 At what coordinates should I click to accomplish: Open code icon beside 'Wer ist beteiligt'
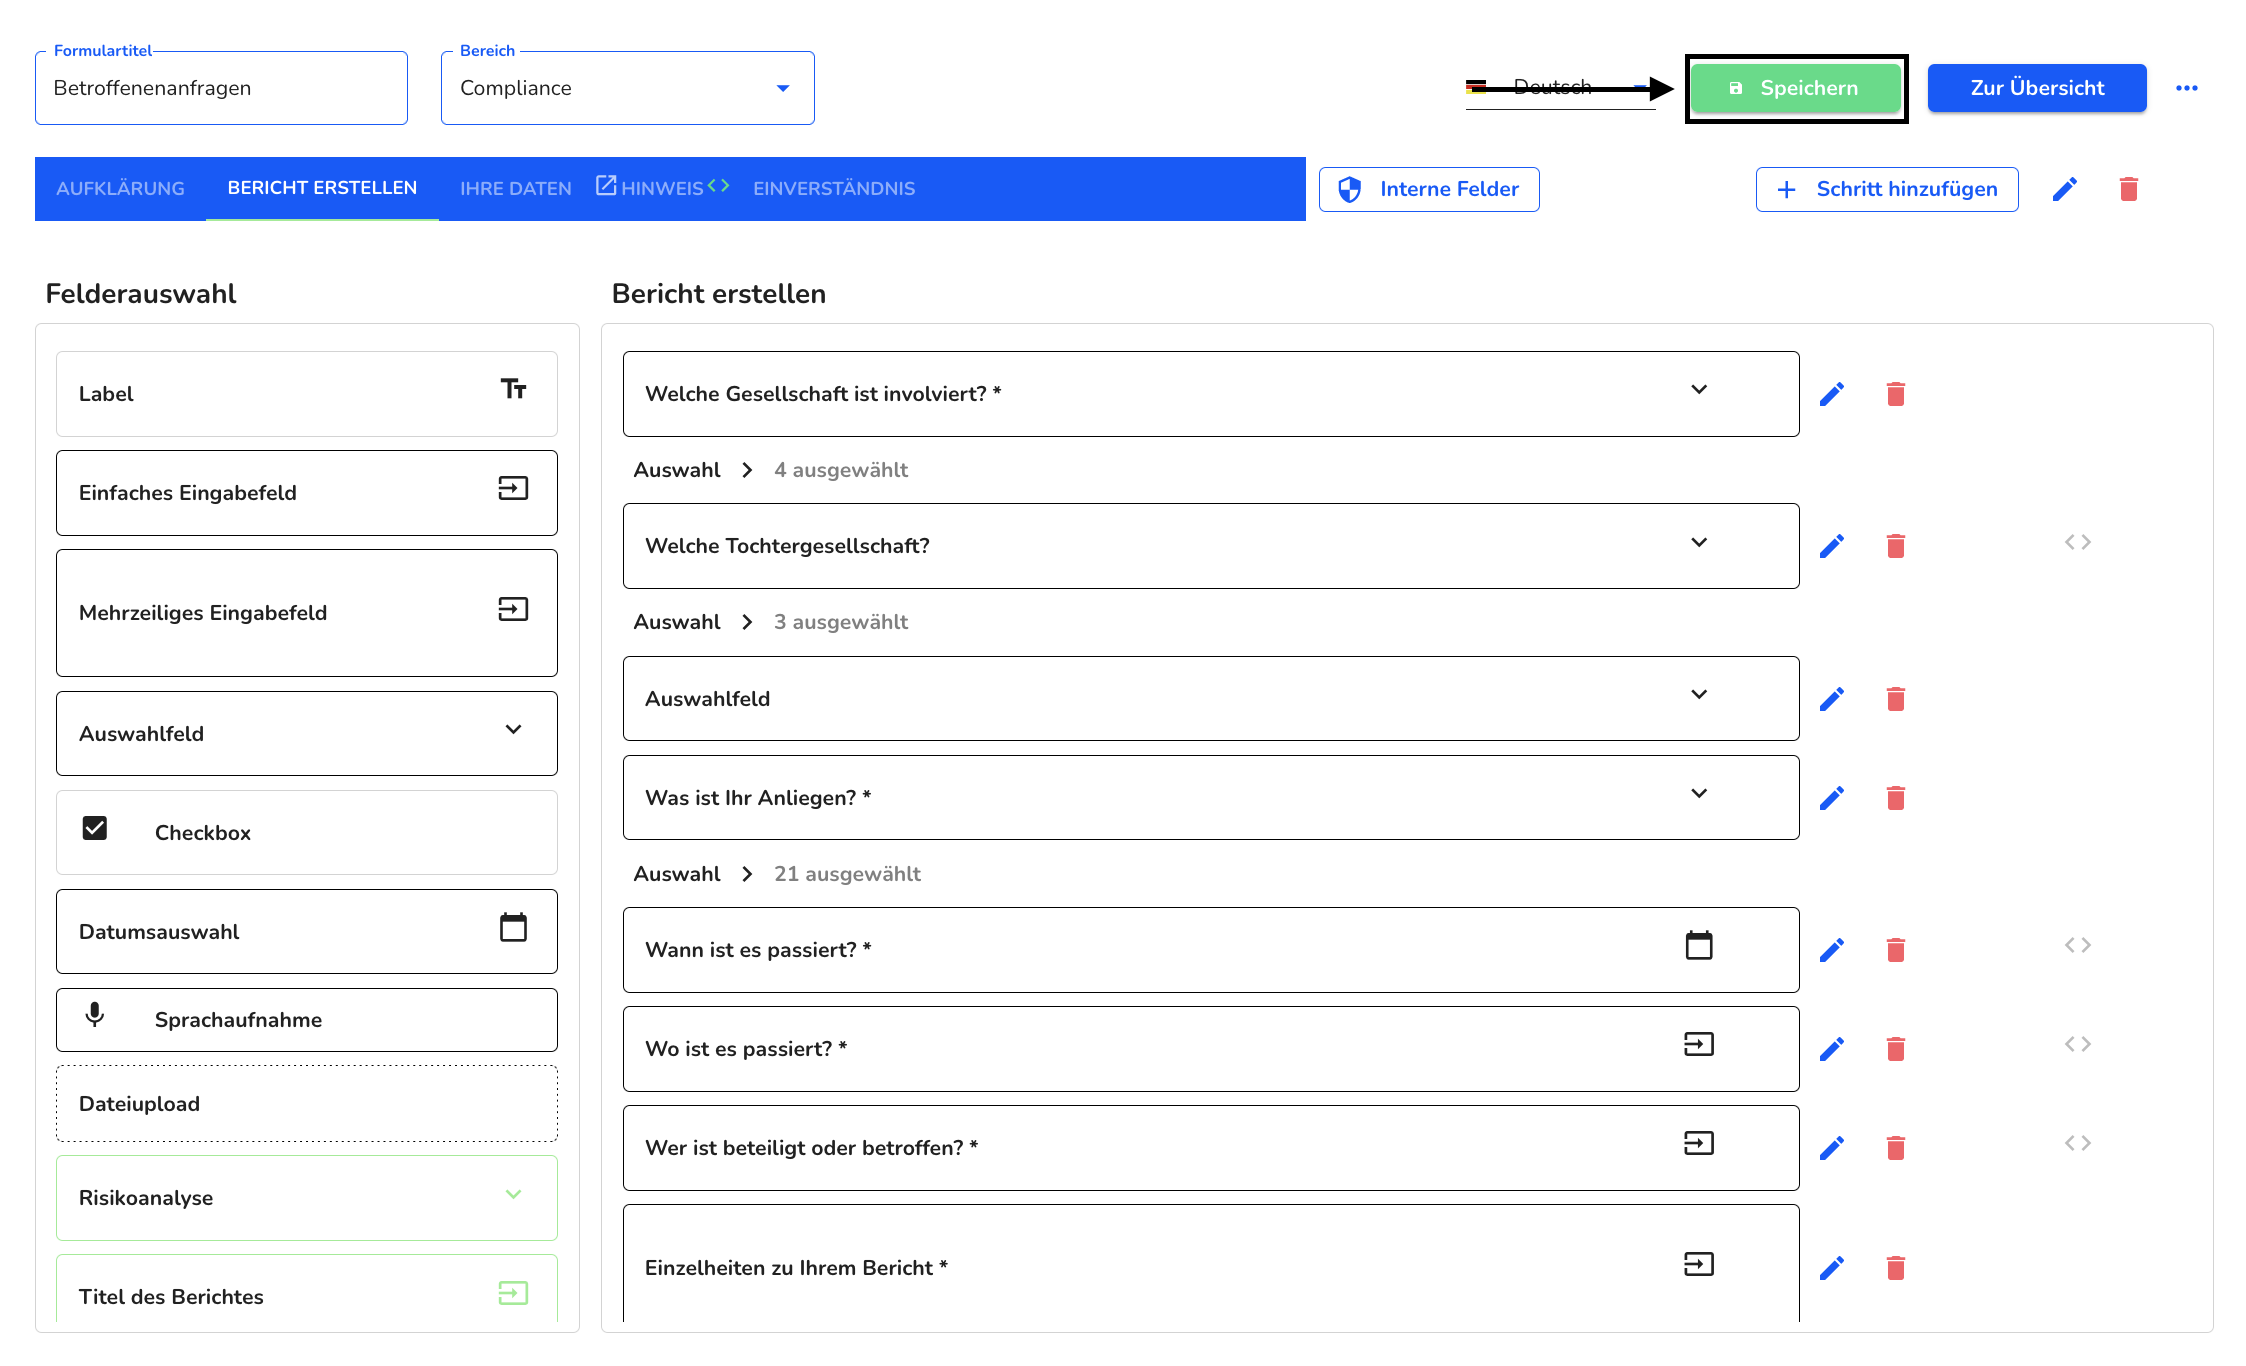click(x=2077, y=1143)
